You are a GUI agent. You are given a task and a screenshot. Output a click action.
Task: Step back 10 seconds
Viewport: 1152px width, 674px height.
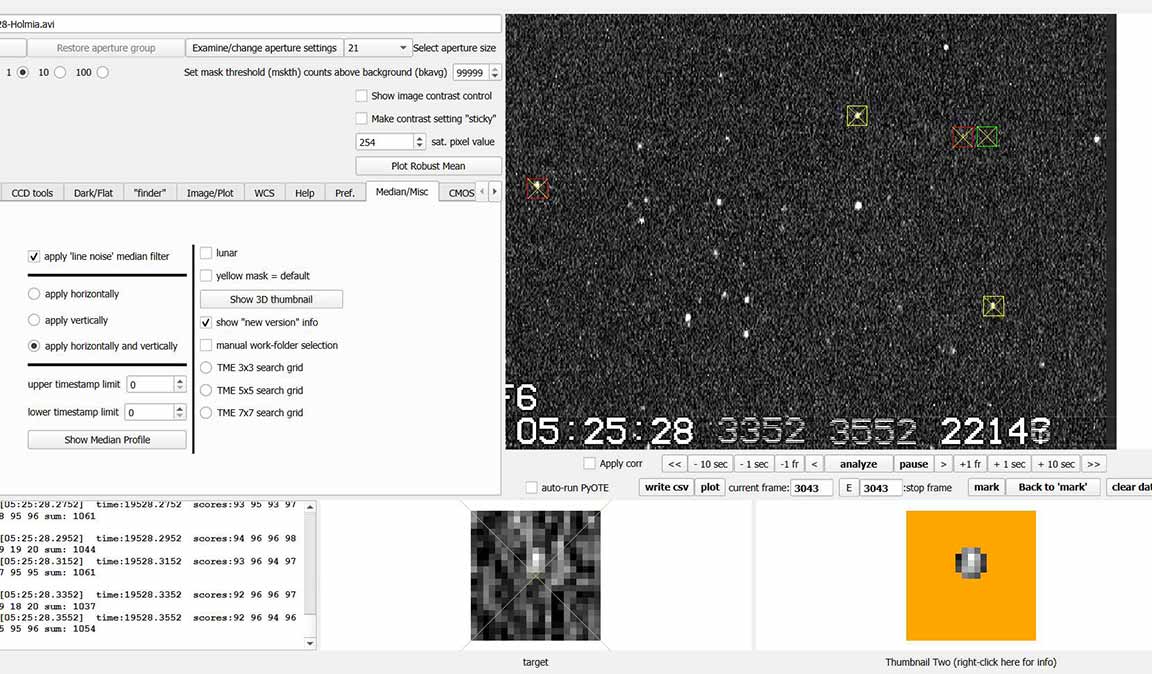[x=710, y=464]
